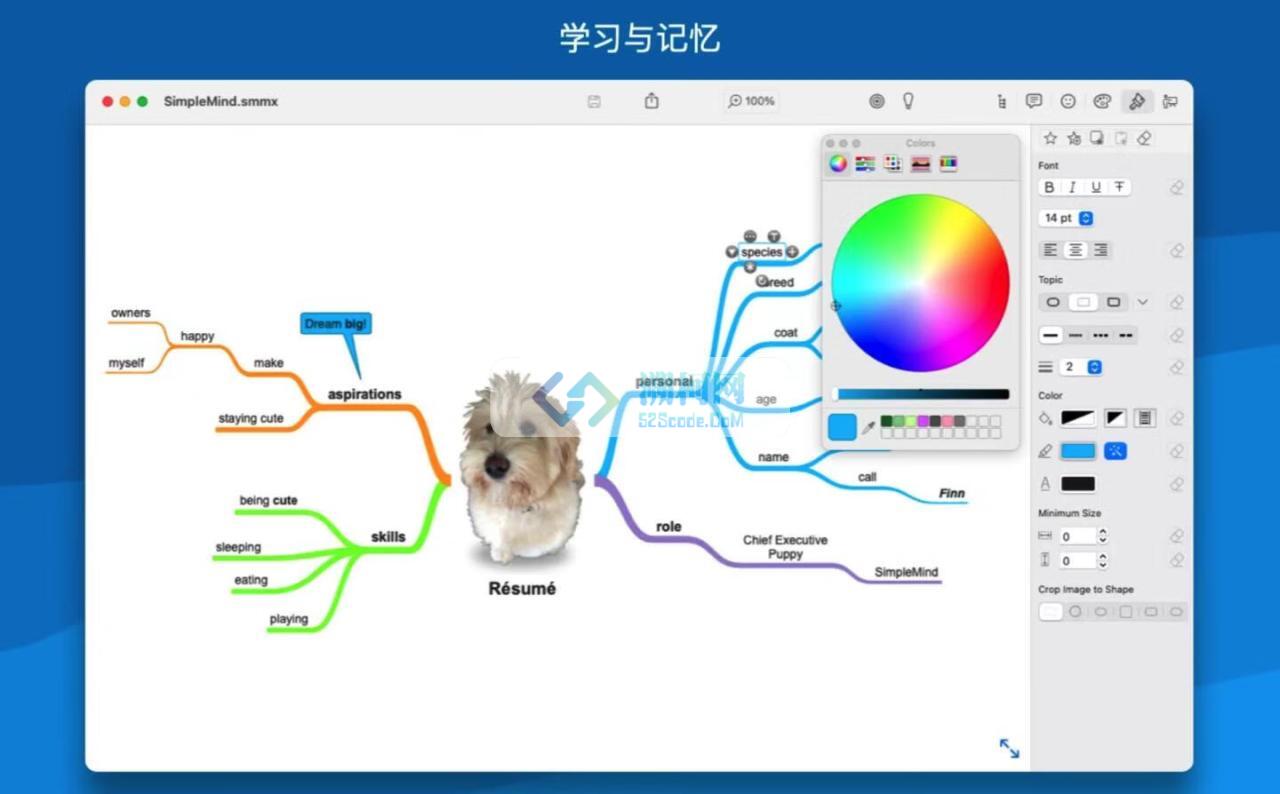Click the black text color swatch
Viewport: 1280px width, 794px height.
click(x=1078, y=484)
